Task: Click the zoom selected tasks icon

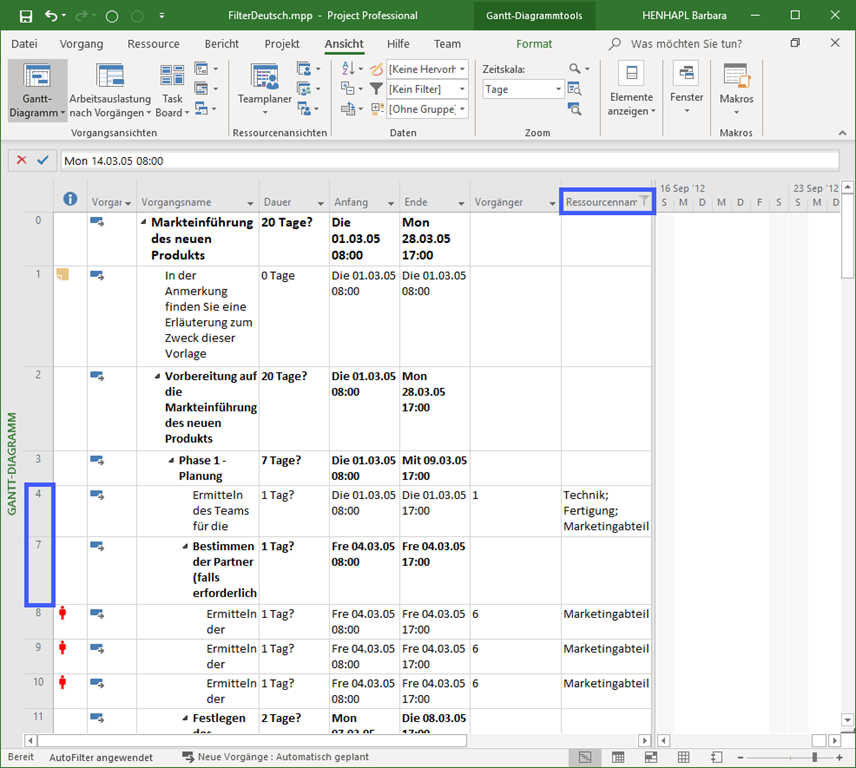Action: point(574,109)
